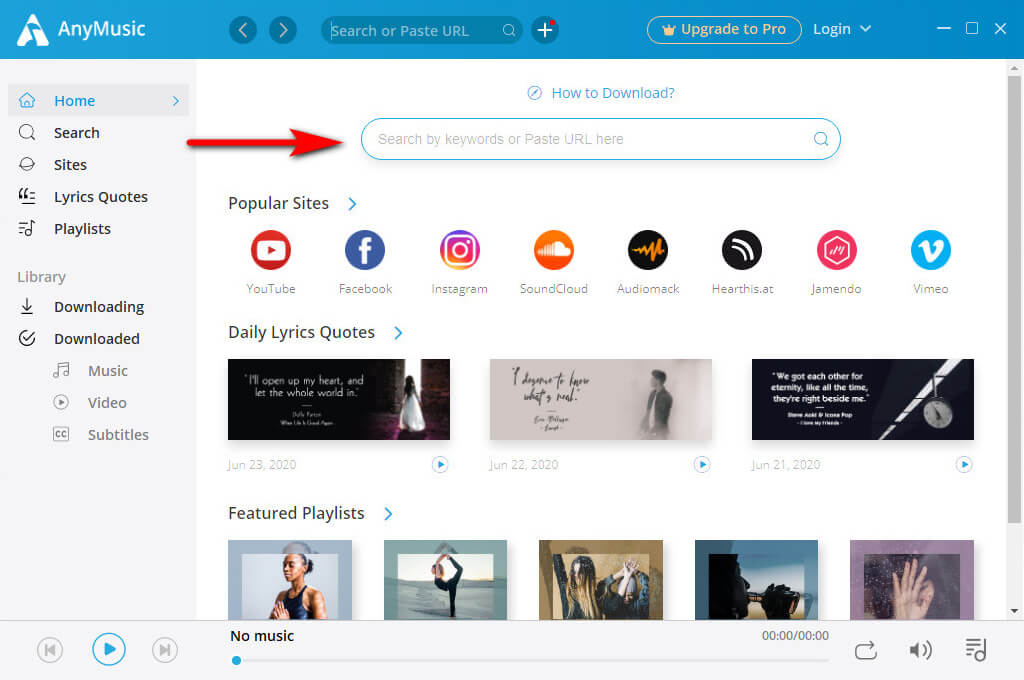Expand Featured Playlists with its chevron

(x=389, y=513)
